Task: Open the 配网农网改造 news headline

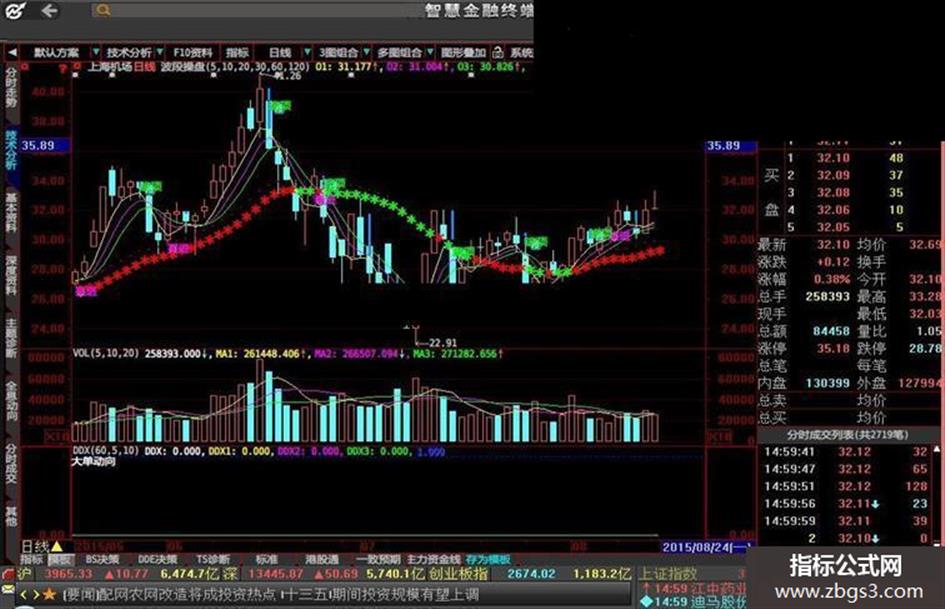Action: click(271, 595)
